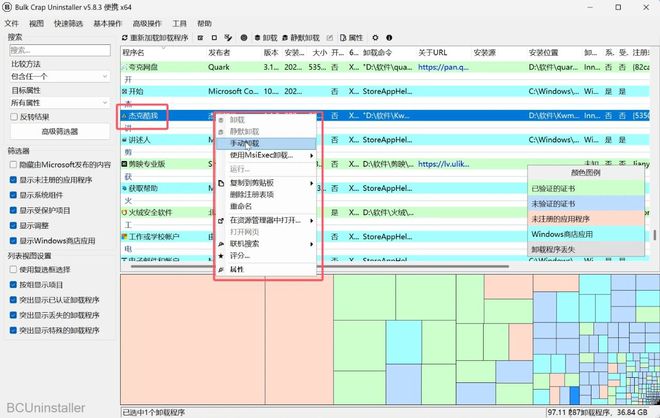Click 已验证的证书 green legend swatch
This screenshot has height=418, width=660.
[x=585, y=189]
